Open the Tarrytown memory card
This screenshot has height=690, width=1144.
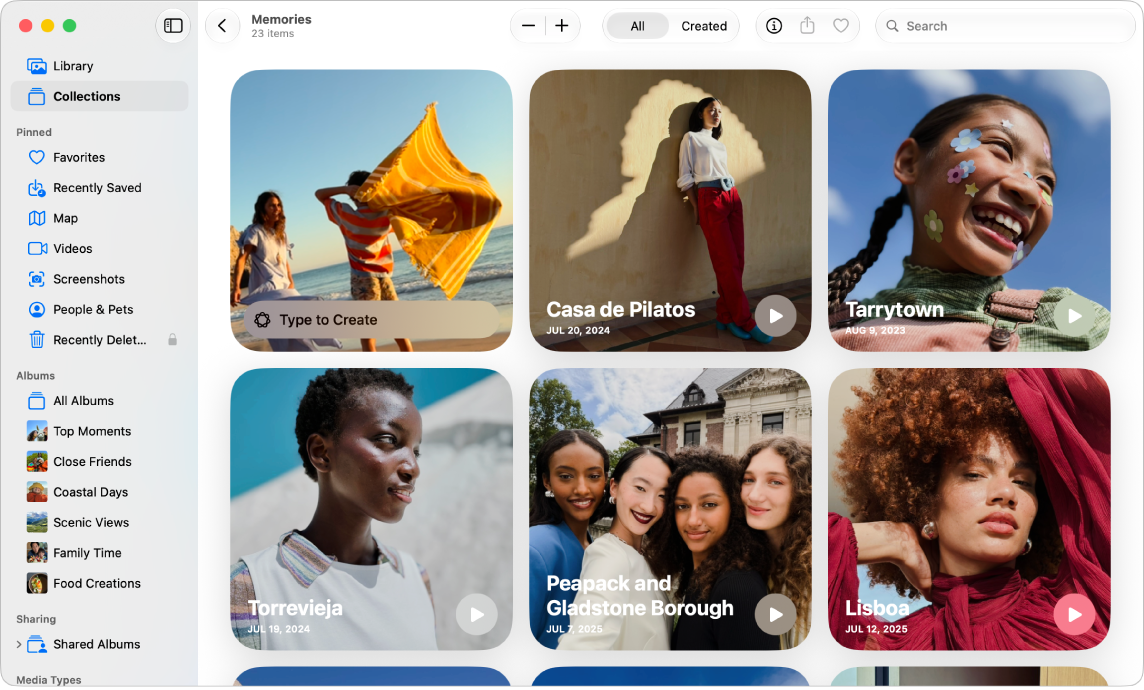pyautogui.click(x=969, y=210)
